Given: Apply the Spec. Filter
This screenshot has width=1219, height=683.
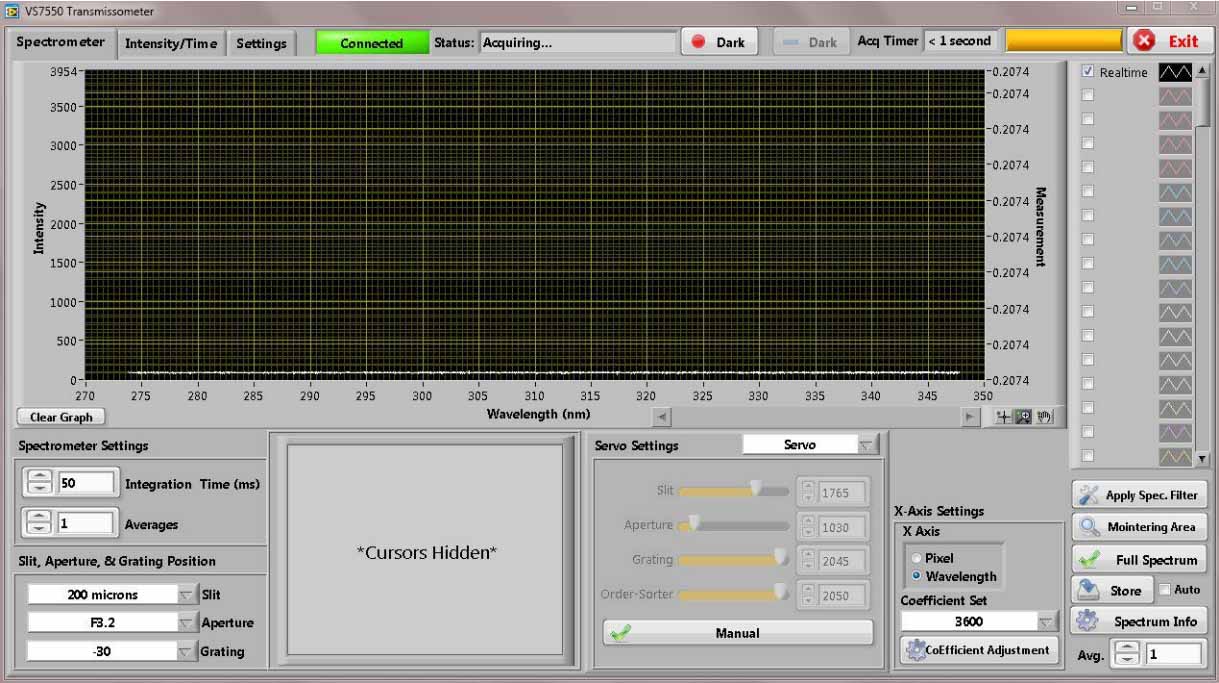Looking at the screenshot, I should coord(1138,492).
